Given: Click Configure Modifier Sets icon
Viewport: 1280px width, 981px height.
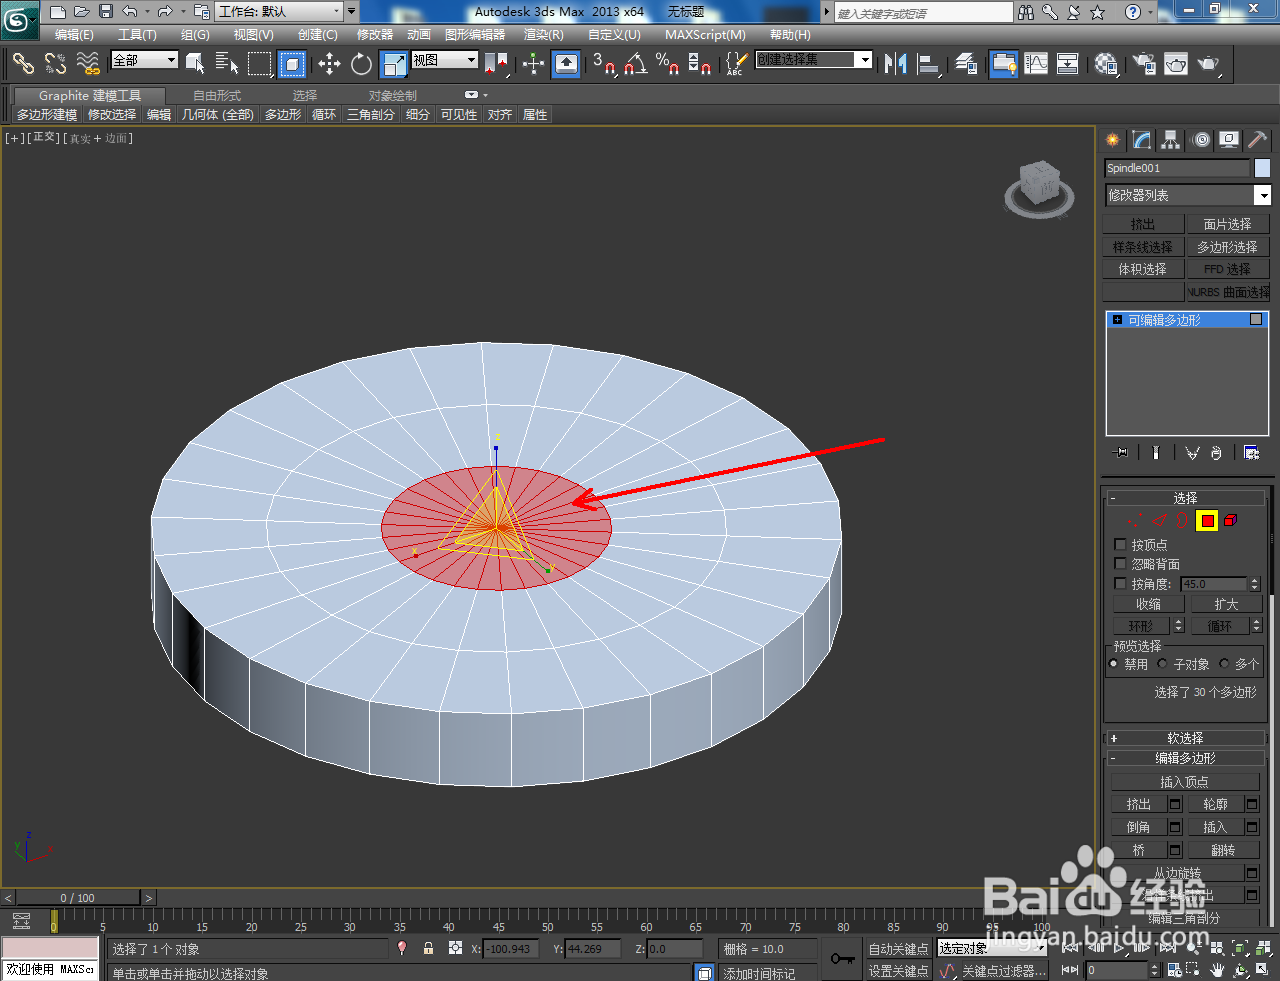Looking at the screenshot, I should pyautogui.click(x=1251, y=453).
